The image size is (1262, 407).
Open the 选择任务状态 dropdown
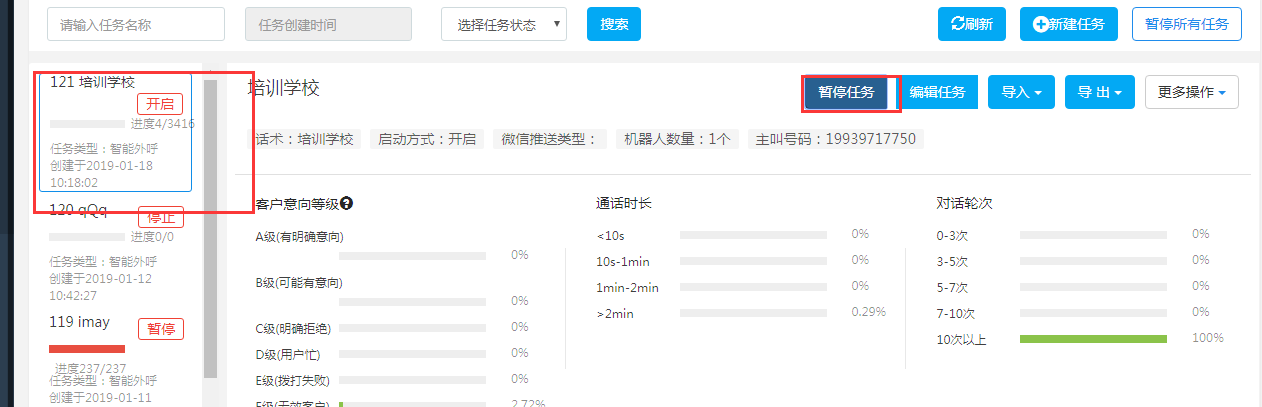[x=504, y=24]
